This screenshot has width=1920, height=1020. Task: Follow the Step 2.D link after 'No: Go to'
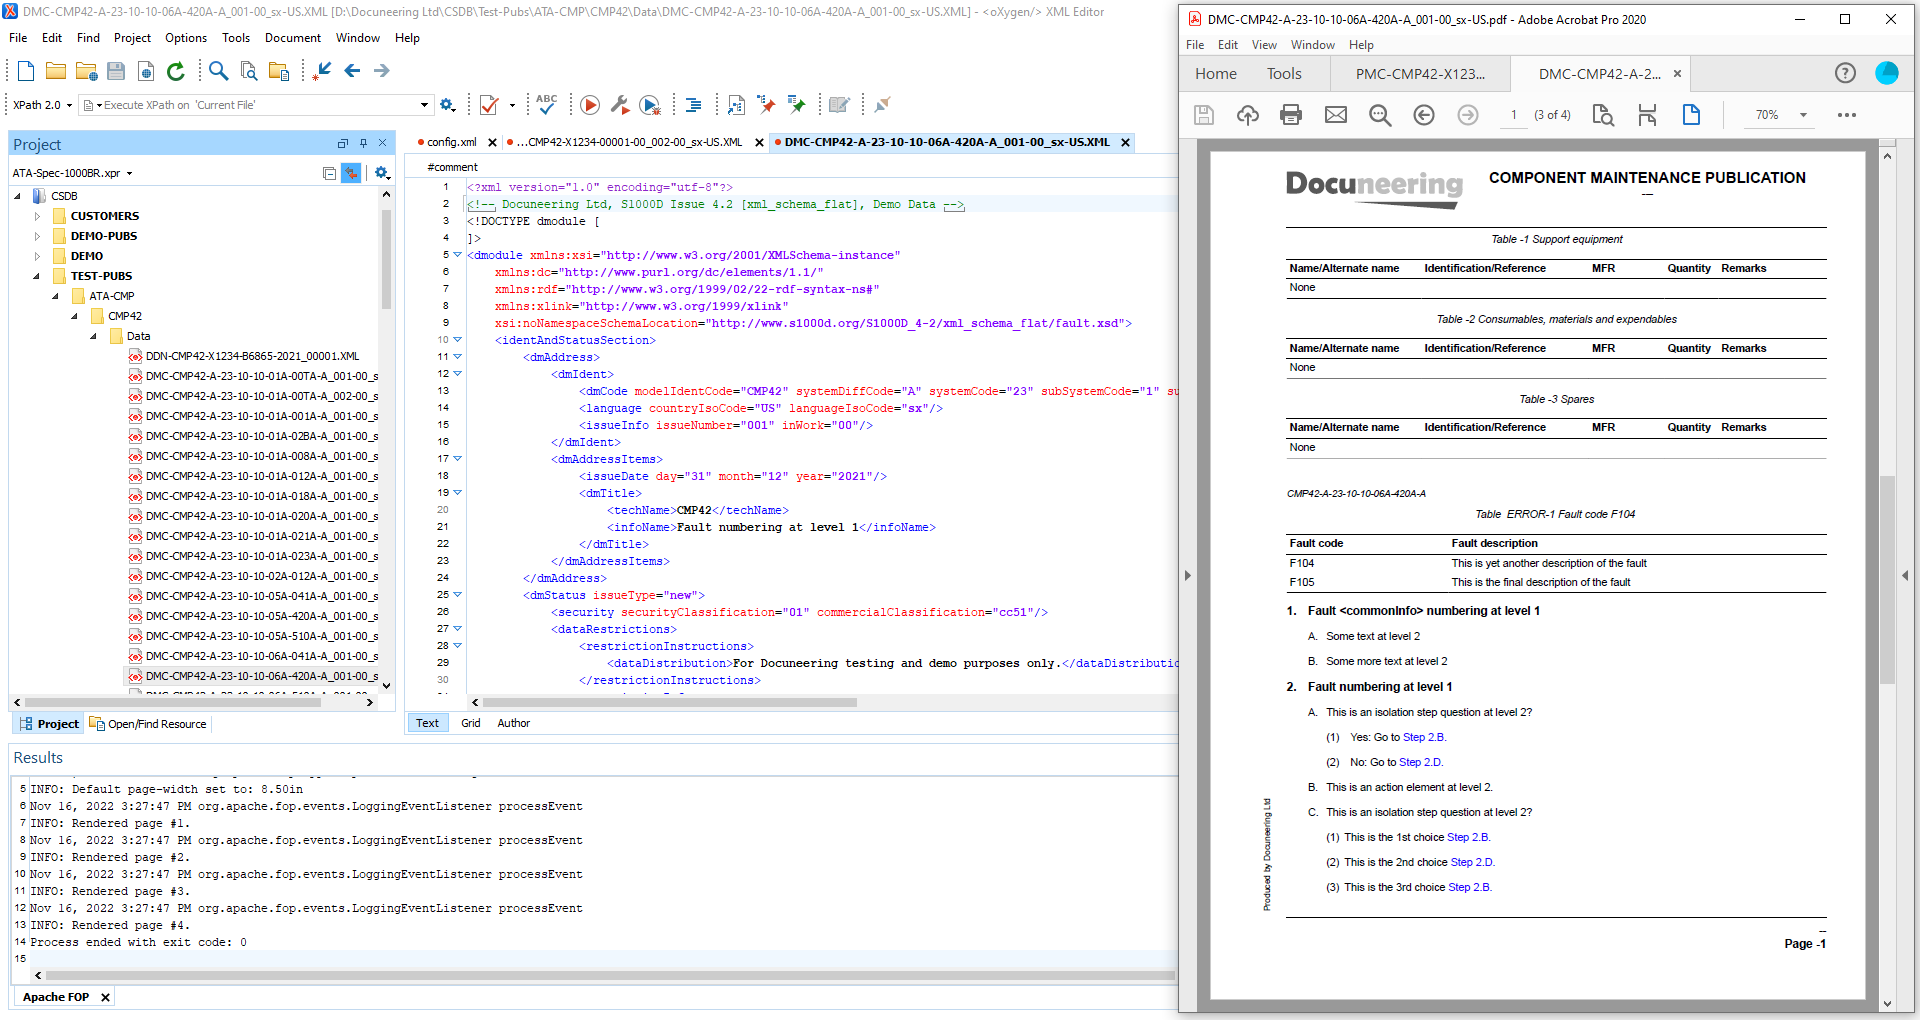(x=1420, y=762)
